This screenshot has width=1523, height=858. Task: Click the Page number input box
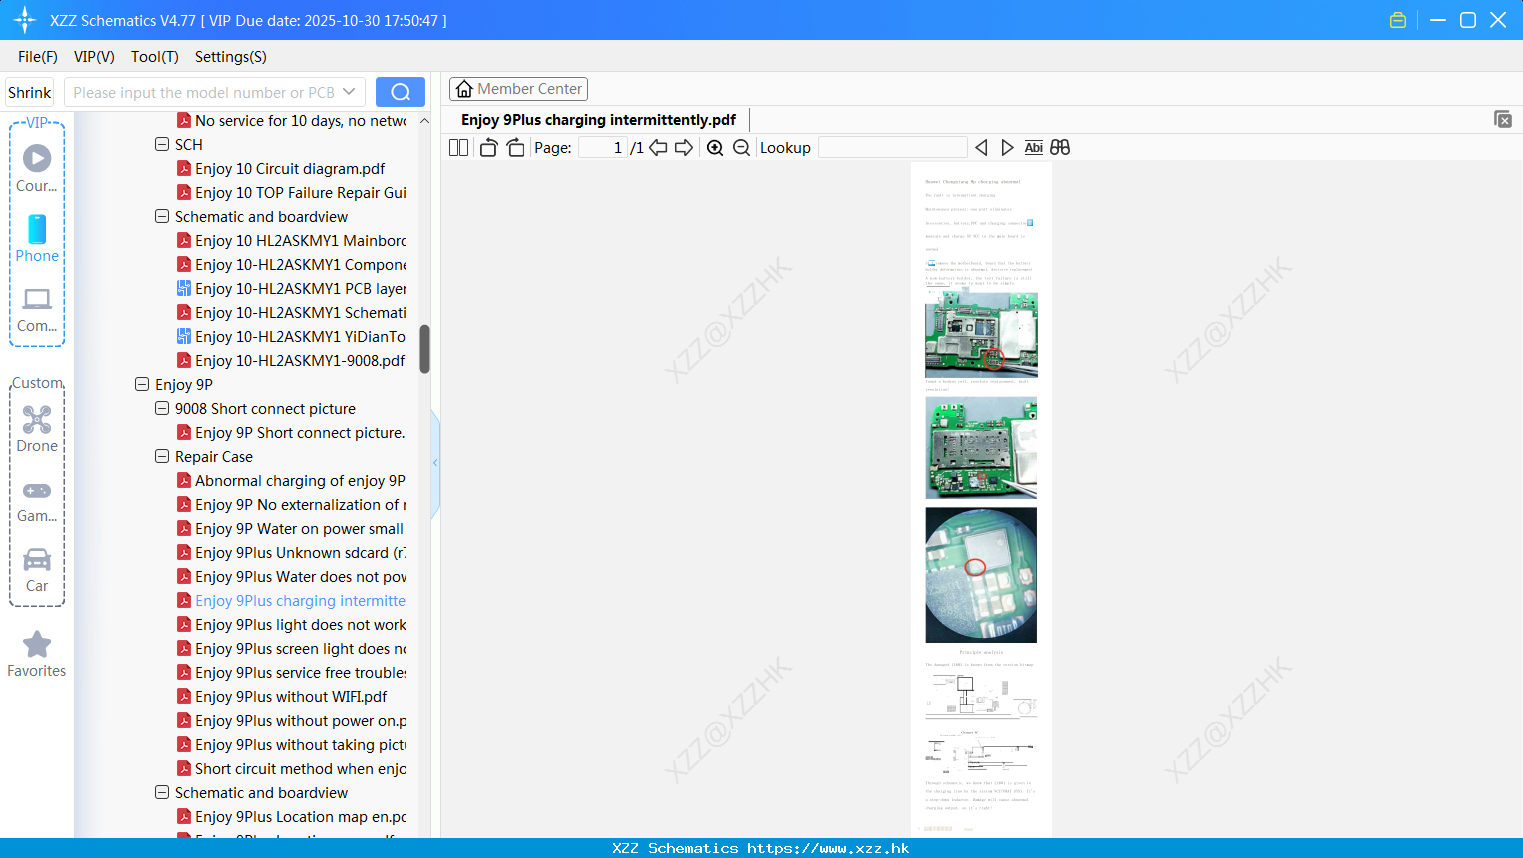(602, 147)
